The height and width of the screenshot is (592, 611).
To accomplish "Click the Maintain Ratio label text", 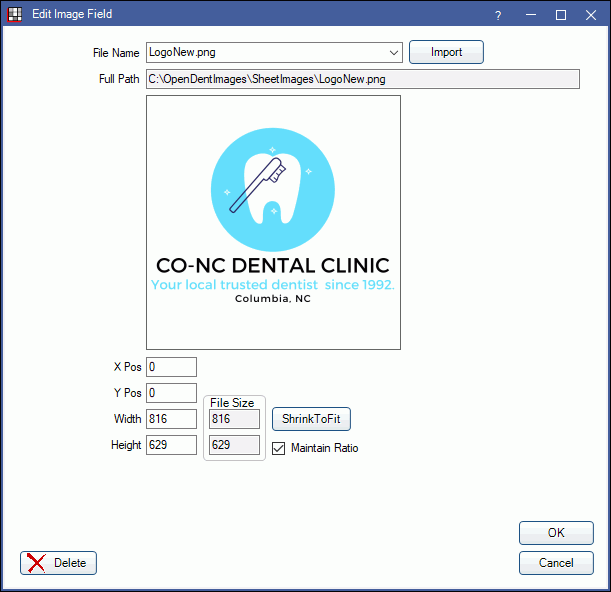I will click(325, 448).
